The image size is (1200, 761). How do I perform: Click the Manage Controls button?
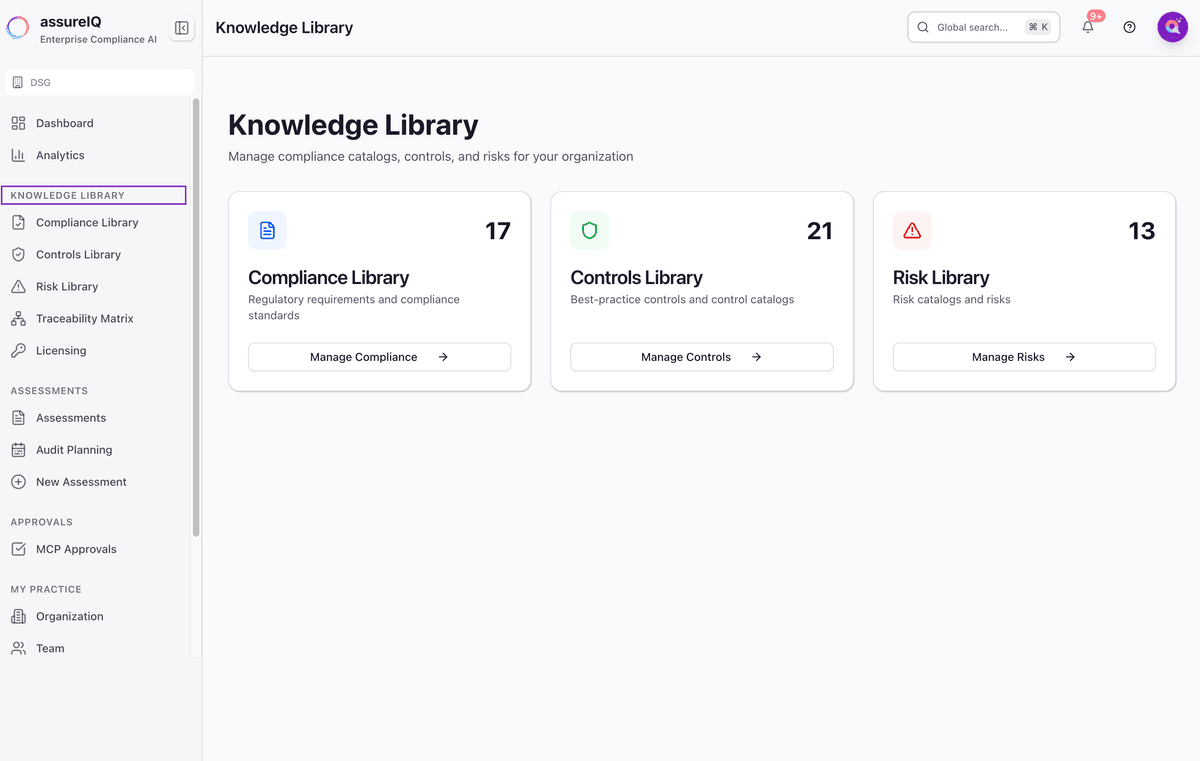point(701,357)
